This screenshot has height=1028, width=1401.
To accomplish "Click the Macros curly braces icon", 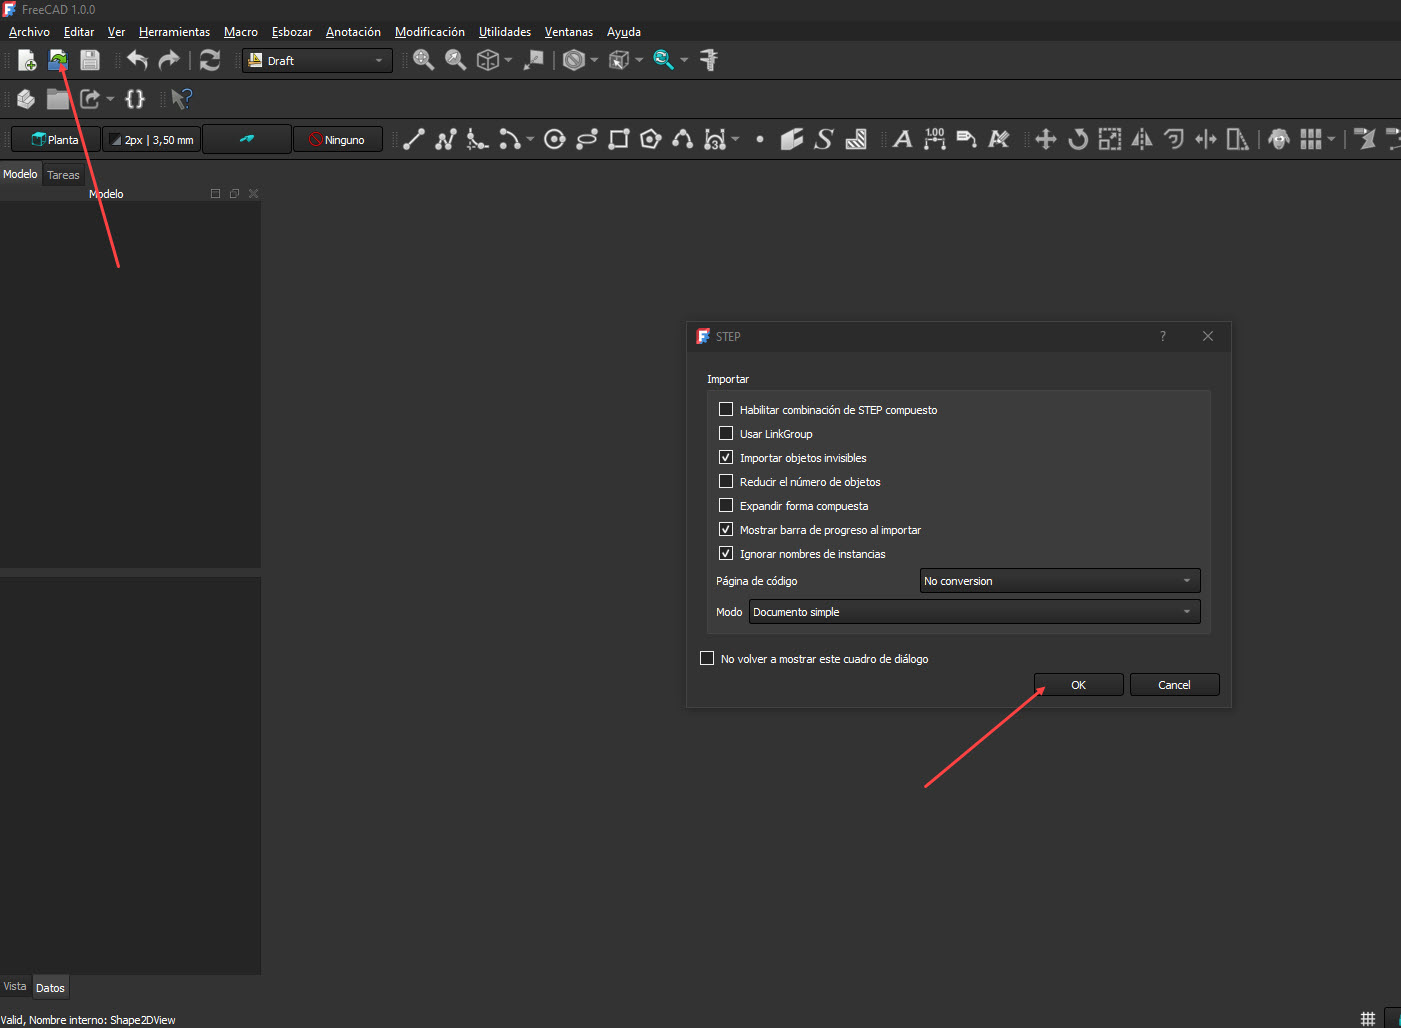I will pos(135,99).
